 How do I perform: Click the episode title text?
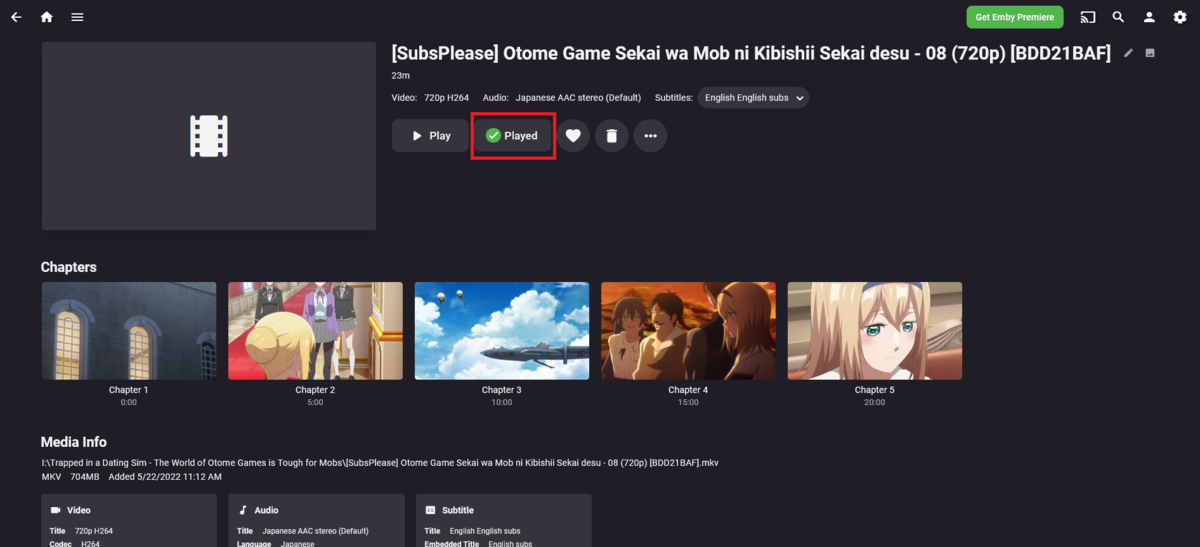751,53
